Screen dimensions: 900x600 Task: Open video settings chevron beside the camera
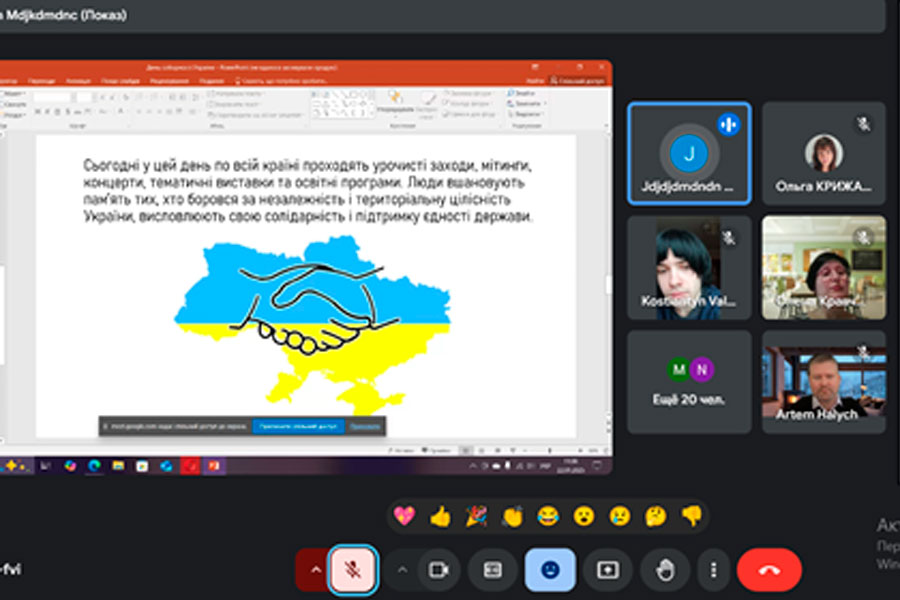tap(402, 570)
